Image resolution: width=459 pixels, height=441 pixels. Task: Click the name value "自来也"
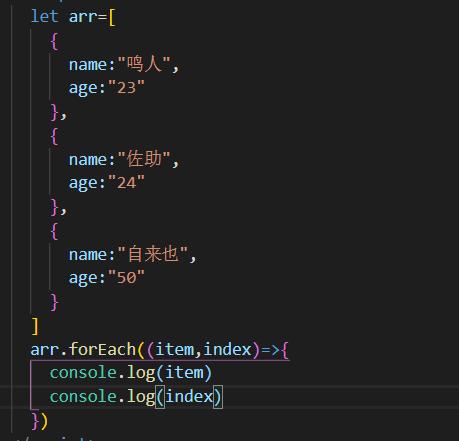point(153,254)
